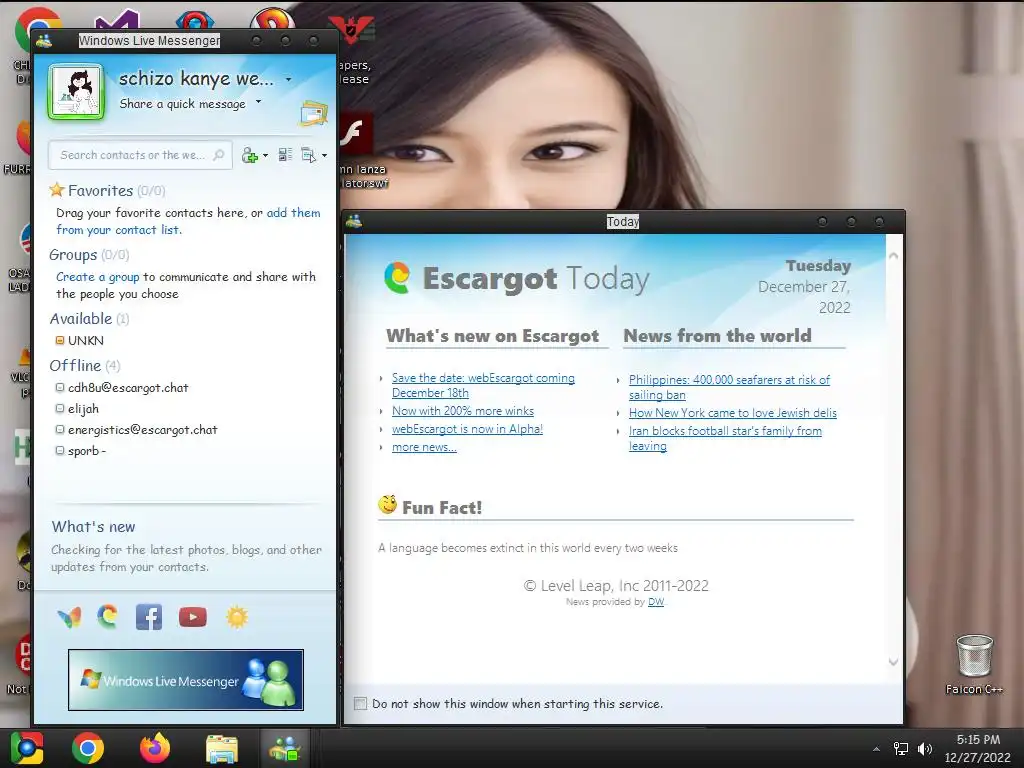Viewport: 1024px width, 768px height.
Task: Click Today window scrollbar down arrow
Action: tap(893, 662)
